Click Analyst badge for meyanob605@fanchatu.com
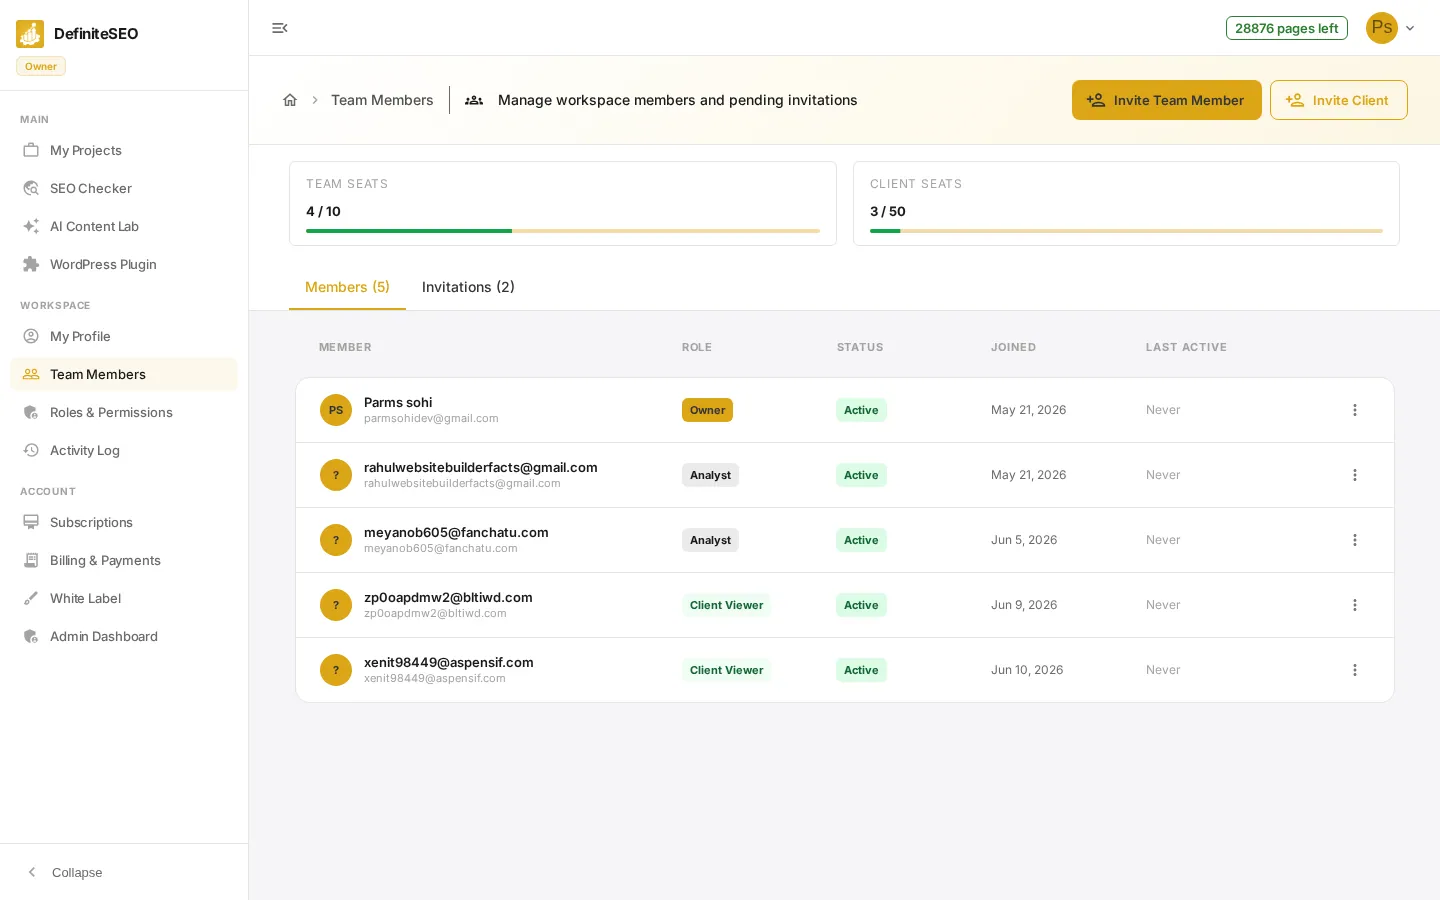 point(710,540)
